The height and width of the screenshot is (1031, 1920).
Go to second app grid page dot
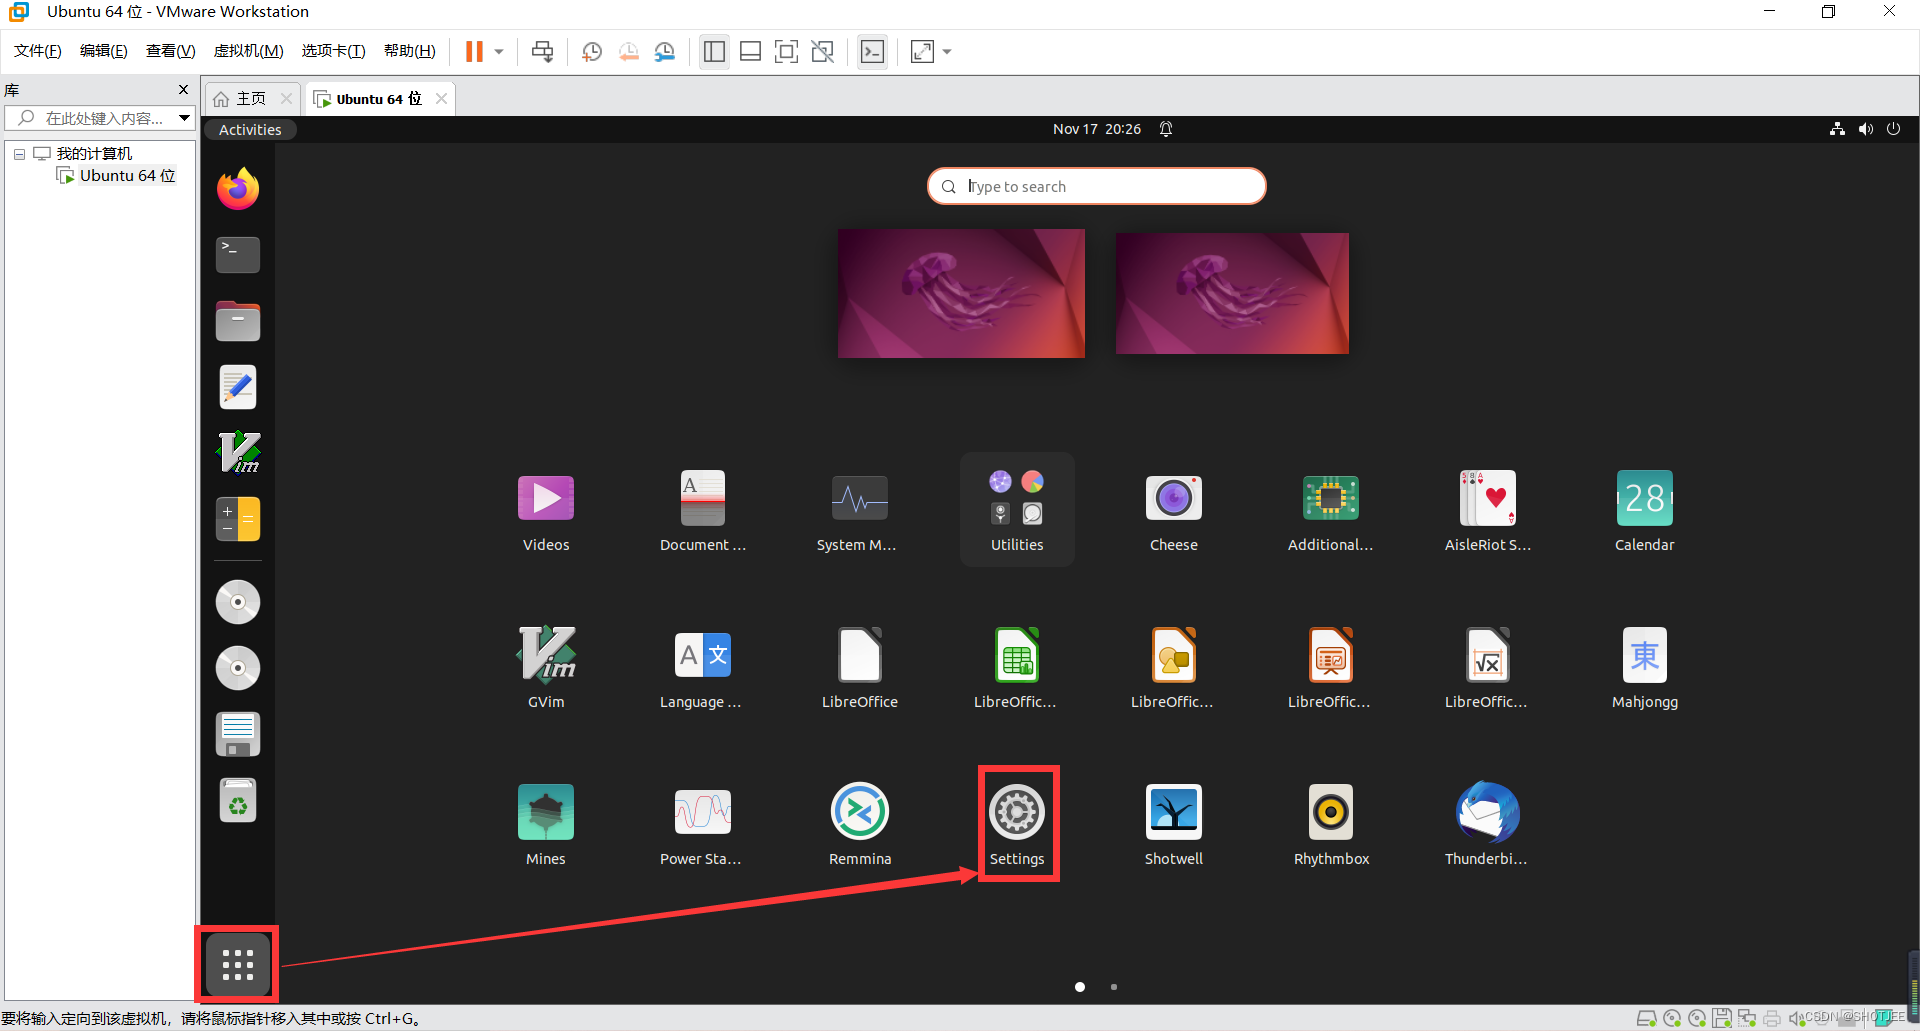click(x=1114, y=987)
